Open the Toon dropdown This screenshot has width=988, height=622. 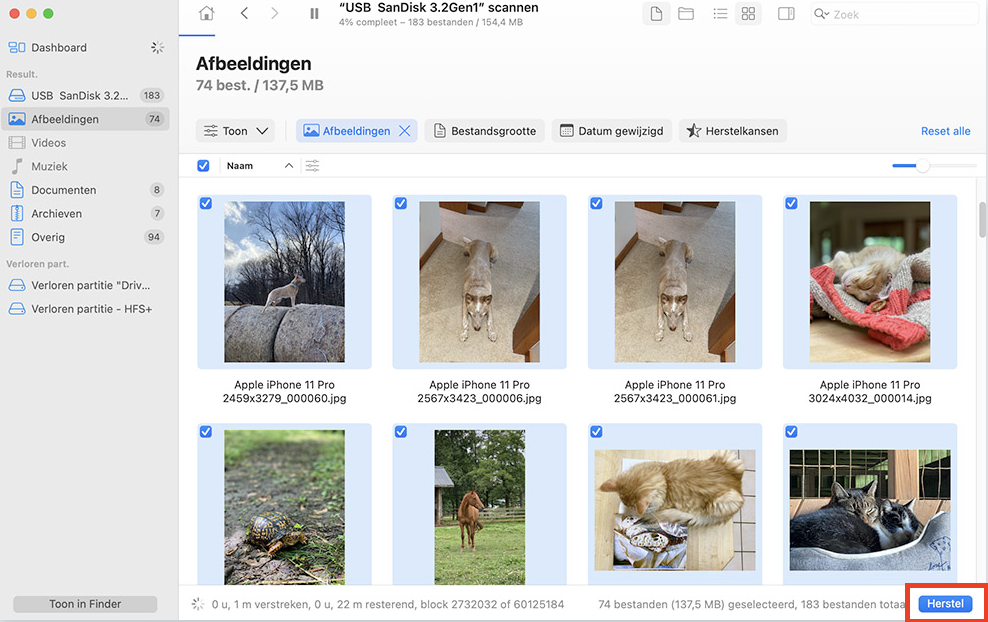pyautogui.click(x=237, y=131)
